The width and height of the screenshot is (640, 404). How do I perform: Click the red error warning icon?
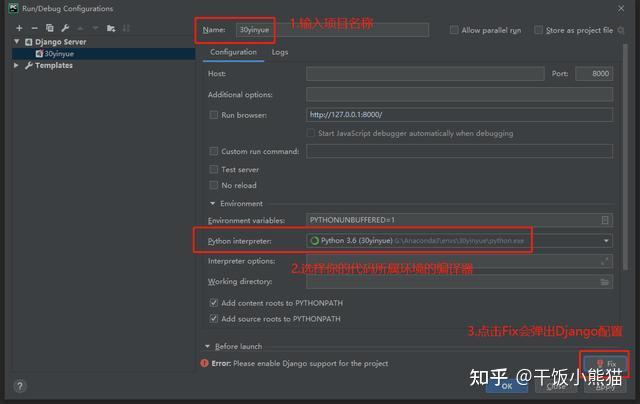pyautogui.click(x=204, y=363)
